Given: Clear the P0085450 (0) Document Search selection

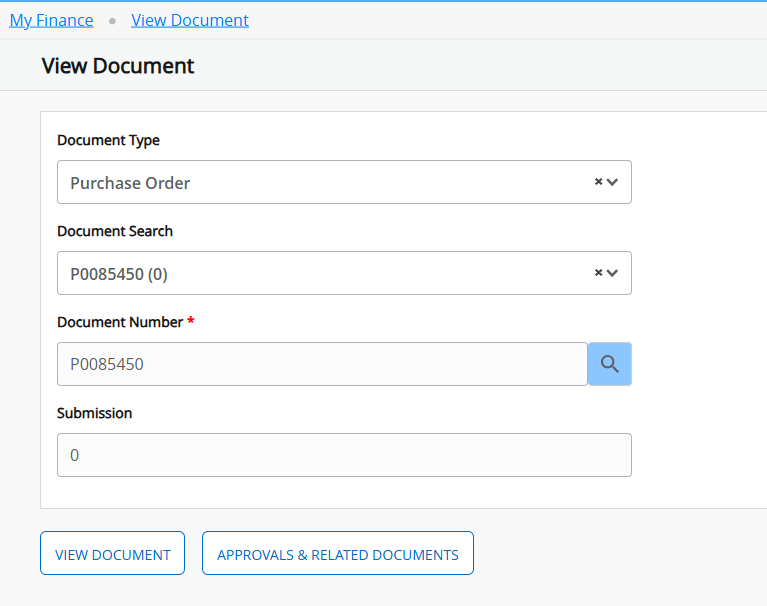Looking at the screenshot, I should tap(598, 272).
